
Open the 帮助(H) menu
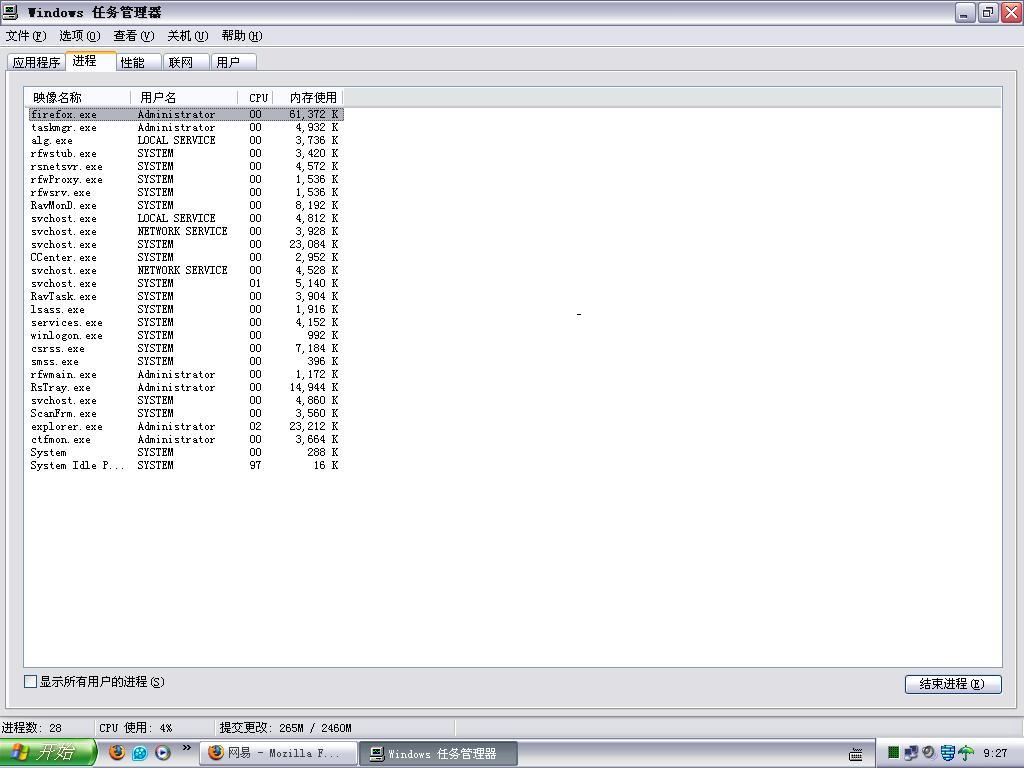[242, 36]
